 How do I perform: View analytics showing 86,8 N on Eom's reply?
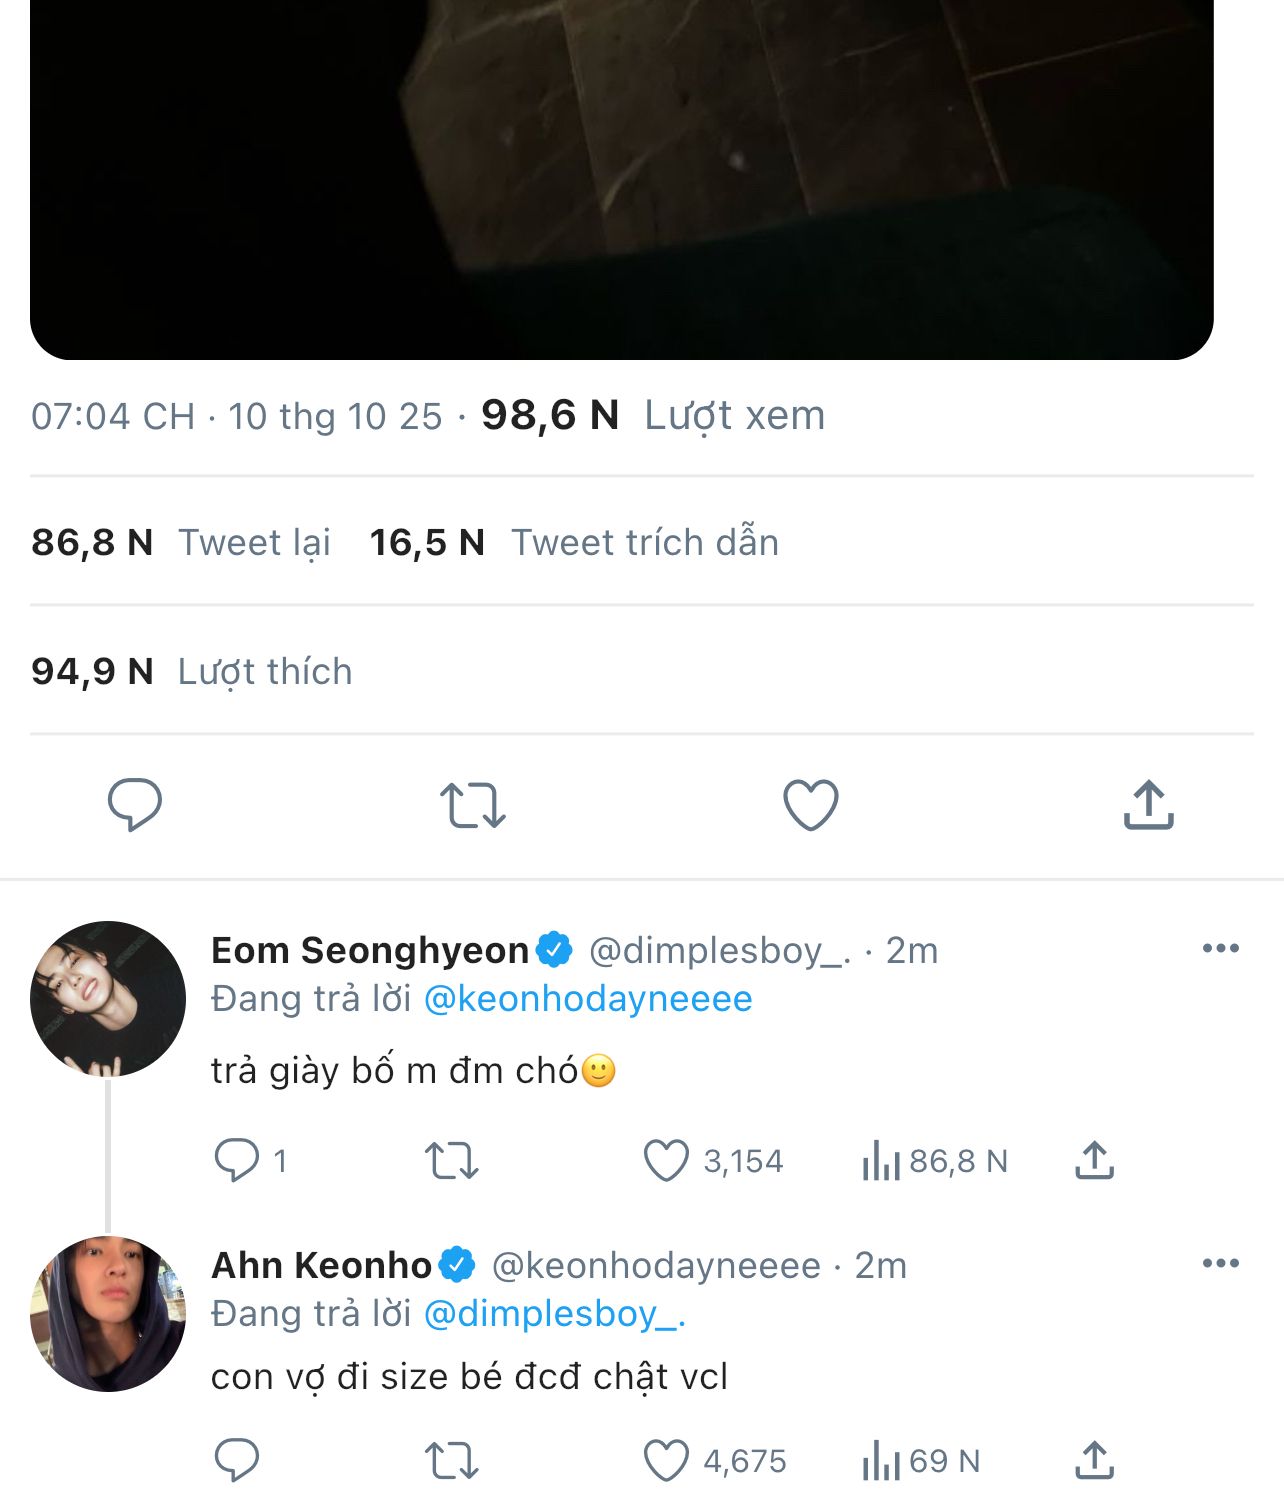click(x=934, y=1161)
